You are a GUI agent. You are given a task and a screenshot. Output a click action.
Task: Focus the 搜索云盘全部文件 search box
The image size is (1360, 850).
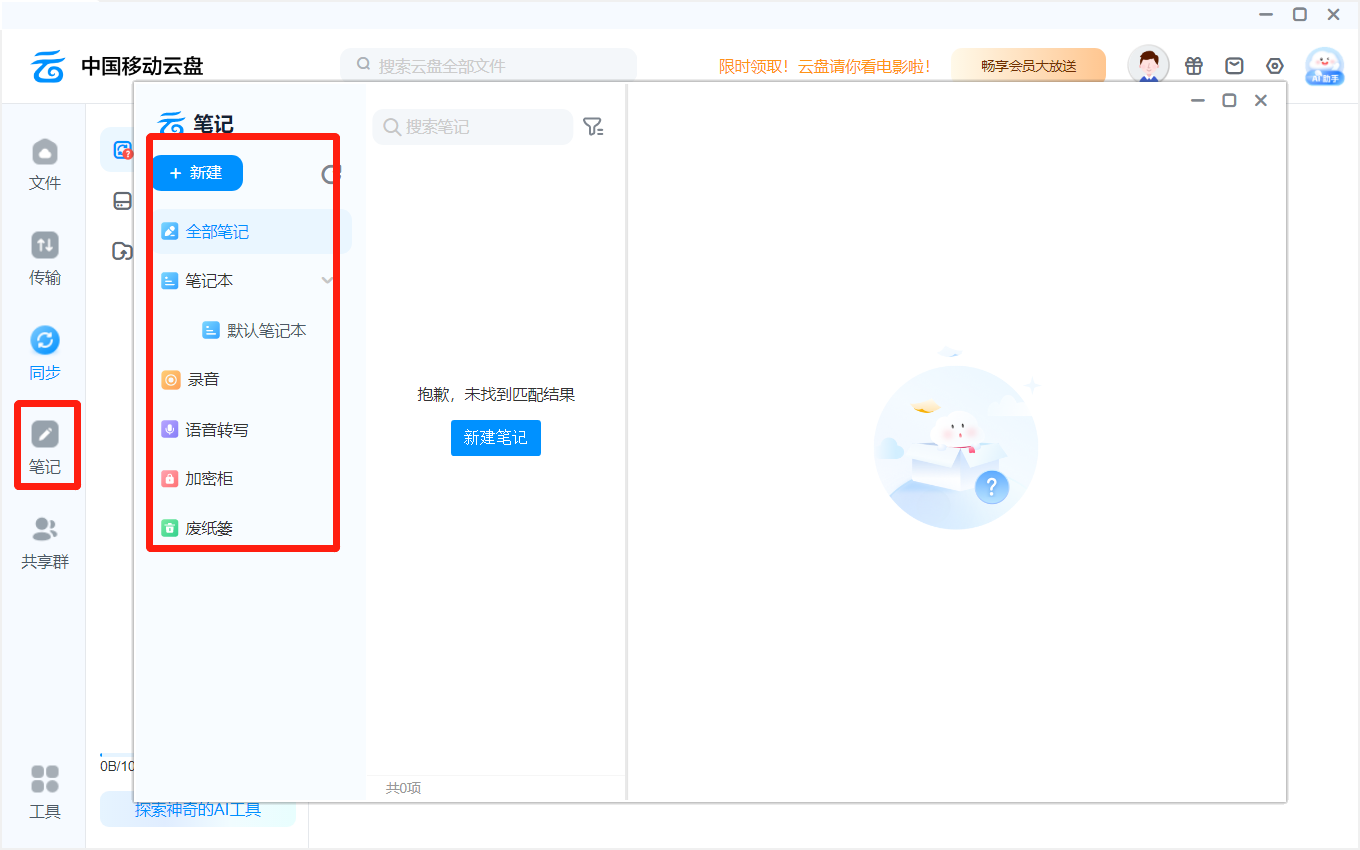[x=488, y=66]
